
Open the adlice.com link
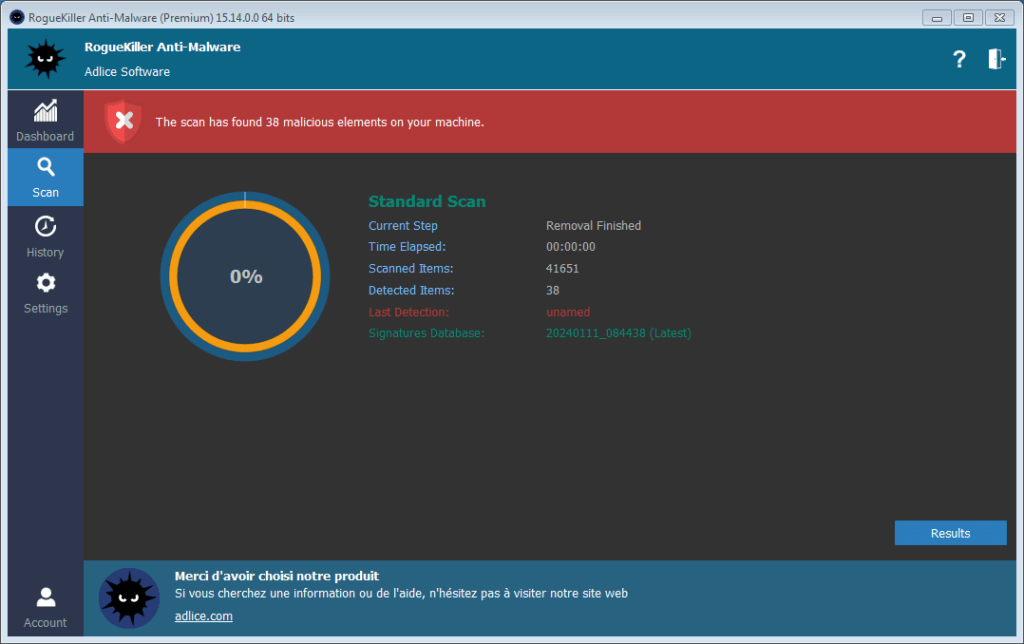203,616
